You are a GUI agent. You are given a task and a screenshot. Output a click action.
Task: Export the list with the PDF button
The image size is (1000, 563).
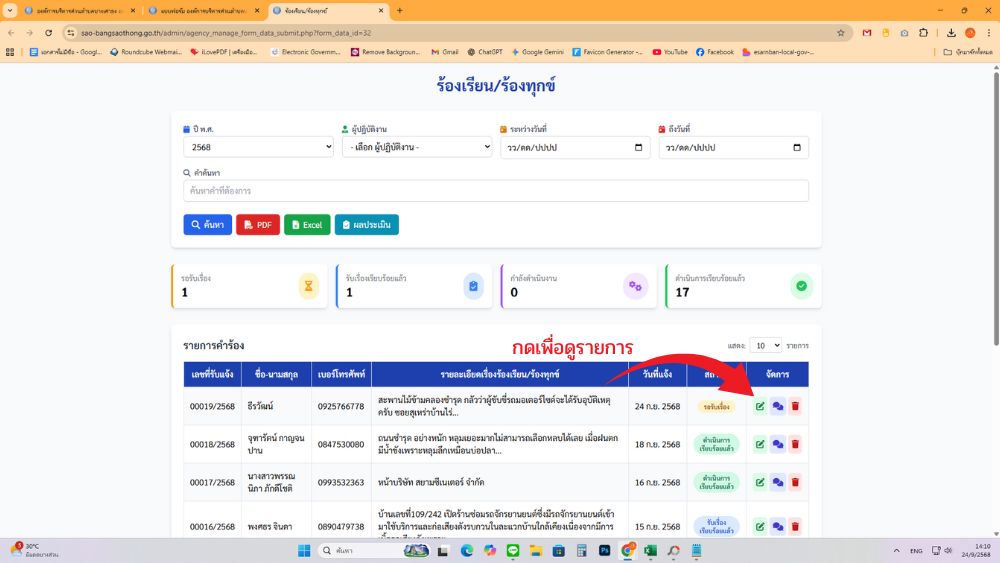point(258,225)
